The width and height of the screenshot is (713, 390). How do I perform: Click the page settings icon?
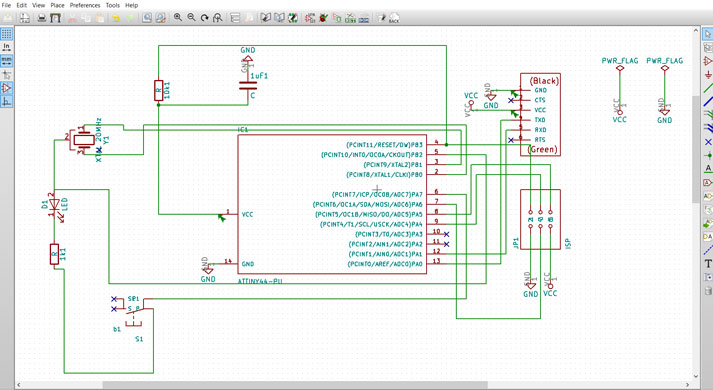point(25,18)
